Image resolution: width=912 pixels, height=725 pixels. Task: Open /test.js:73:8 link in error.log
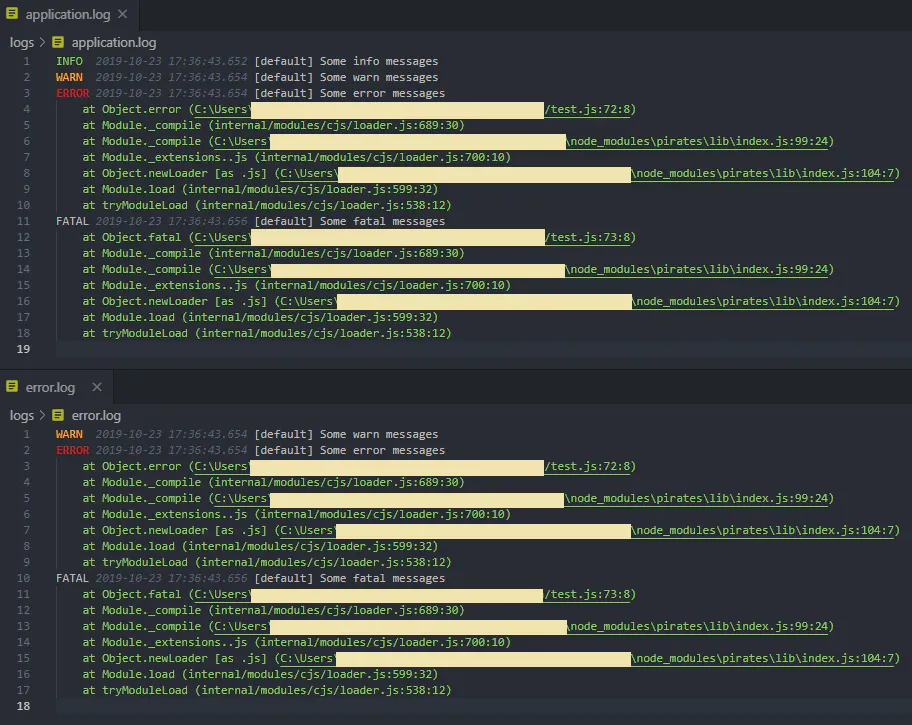(587, 595)
